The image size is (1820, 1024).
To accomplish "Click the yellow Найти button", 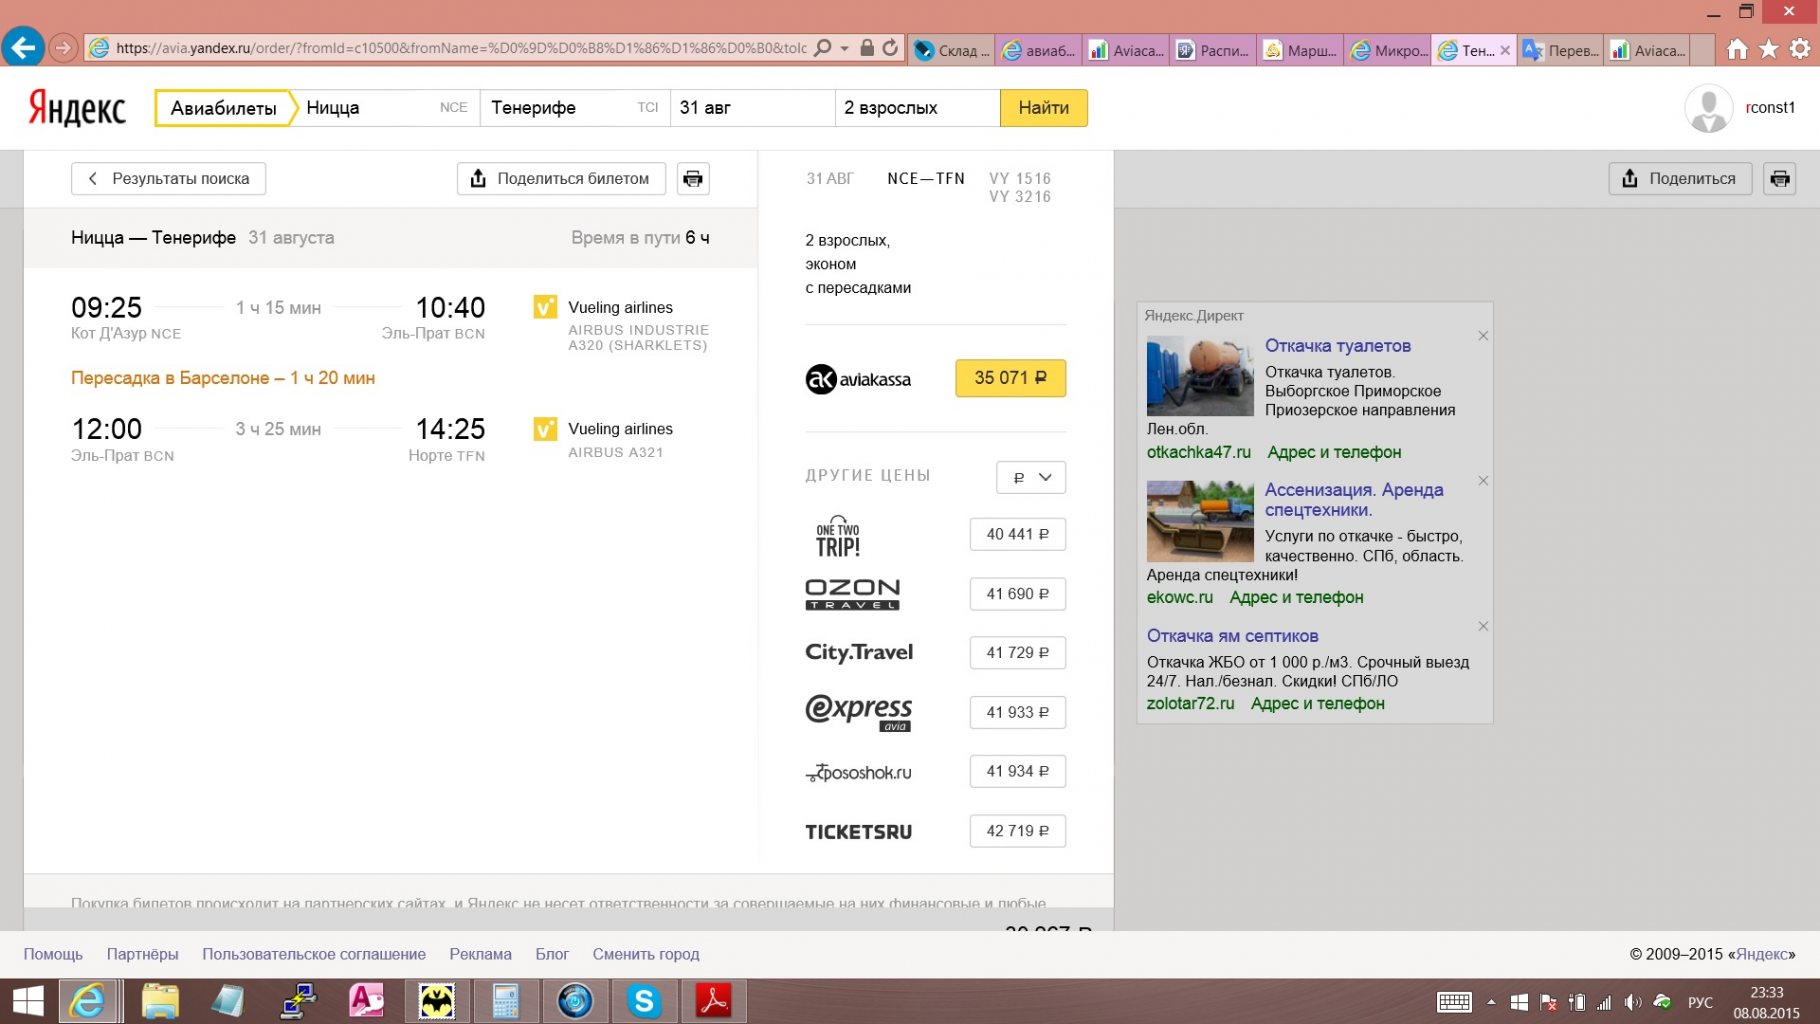I will 1043,108.
